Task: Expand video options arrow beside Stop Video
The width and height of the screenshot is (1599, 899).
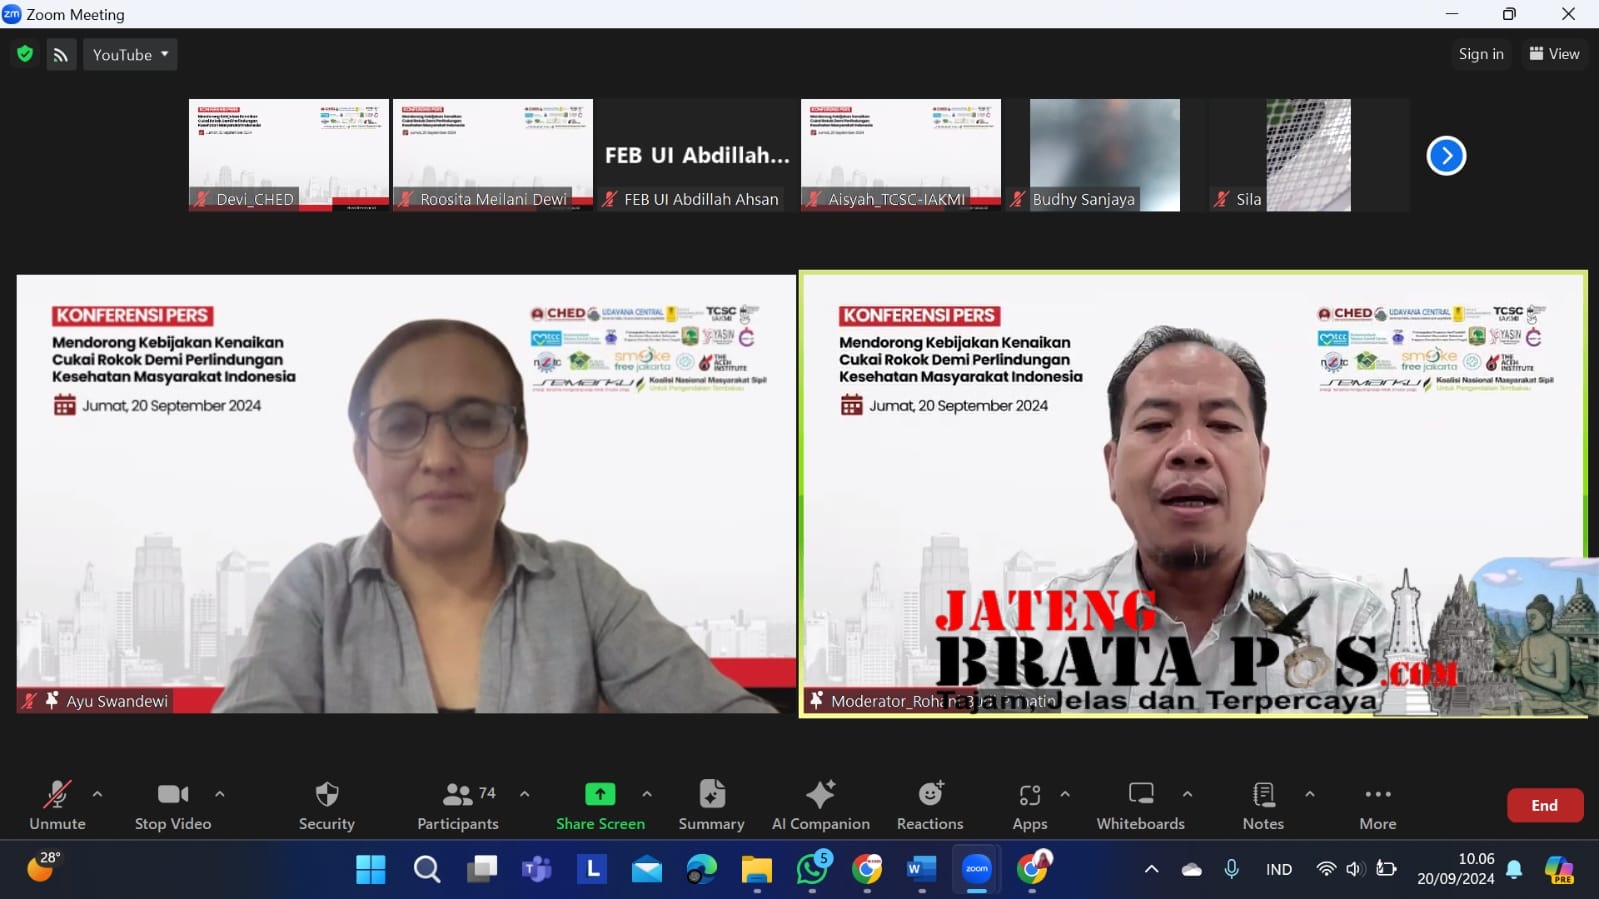Action: tap(219, 794)
